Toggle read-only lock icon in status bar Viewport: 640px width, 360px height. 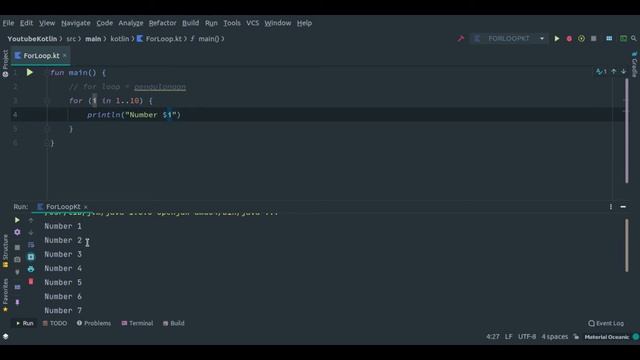(x=576, y=337)
